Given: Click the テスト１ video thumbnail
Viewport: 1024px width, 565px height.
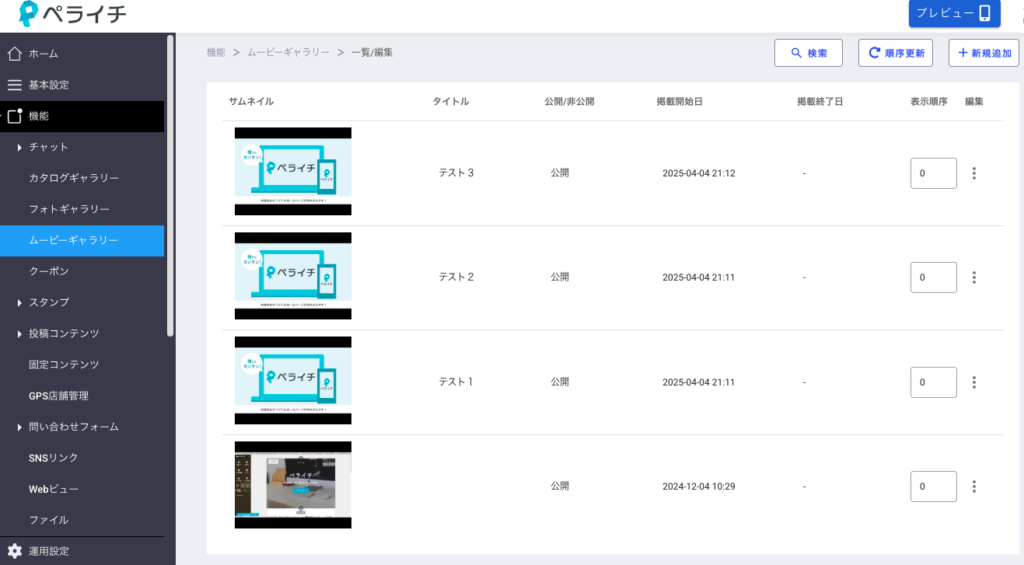Looking at the screenshot, I should click(293, 381).
